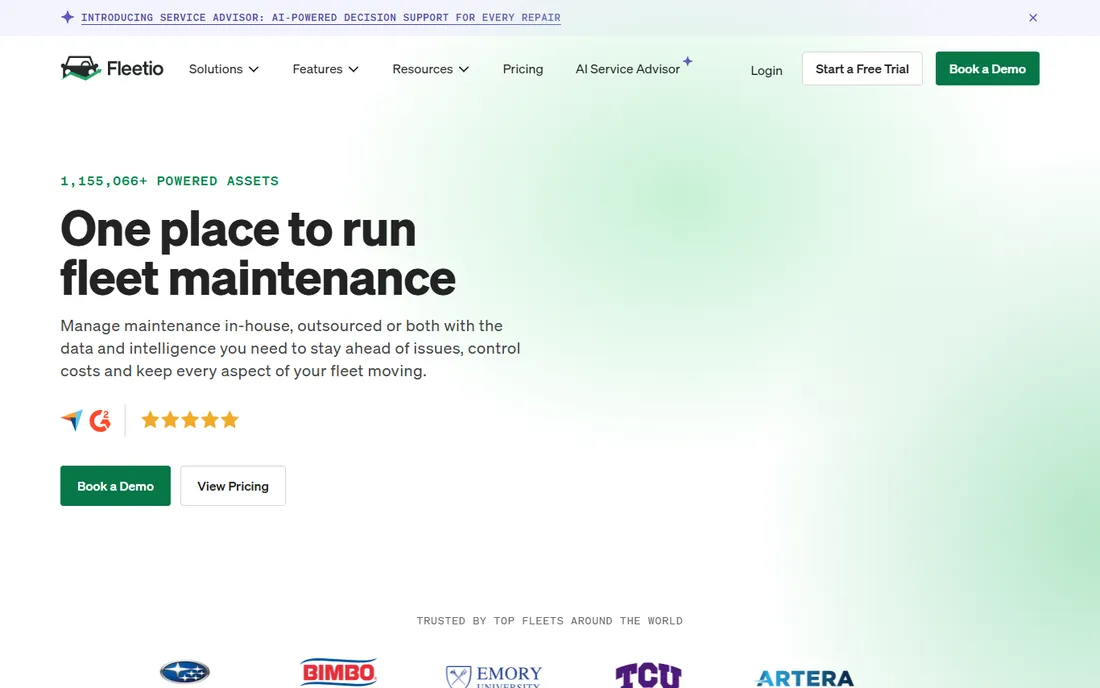Expand the Resources dropdown menu
1100x688 pixels.
click(431, 69)
